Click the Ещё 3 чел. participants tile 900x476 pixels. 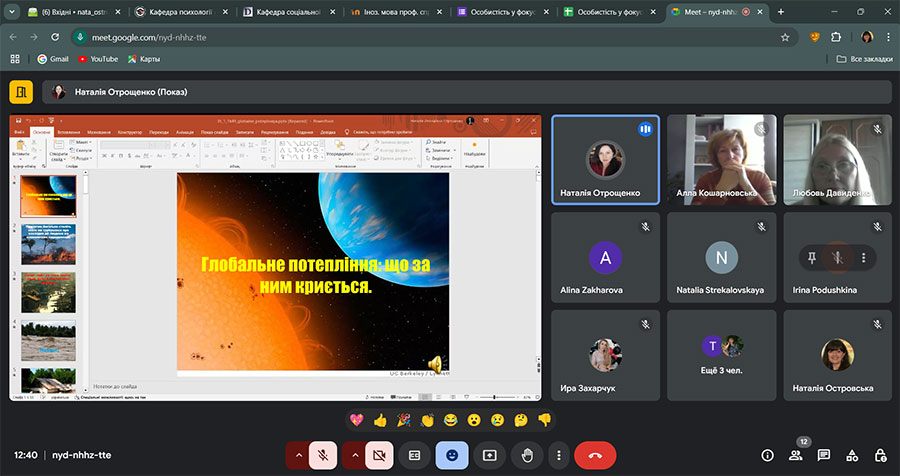coord(721,355)
